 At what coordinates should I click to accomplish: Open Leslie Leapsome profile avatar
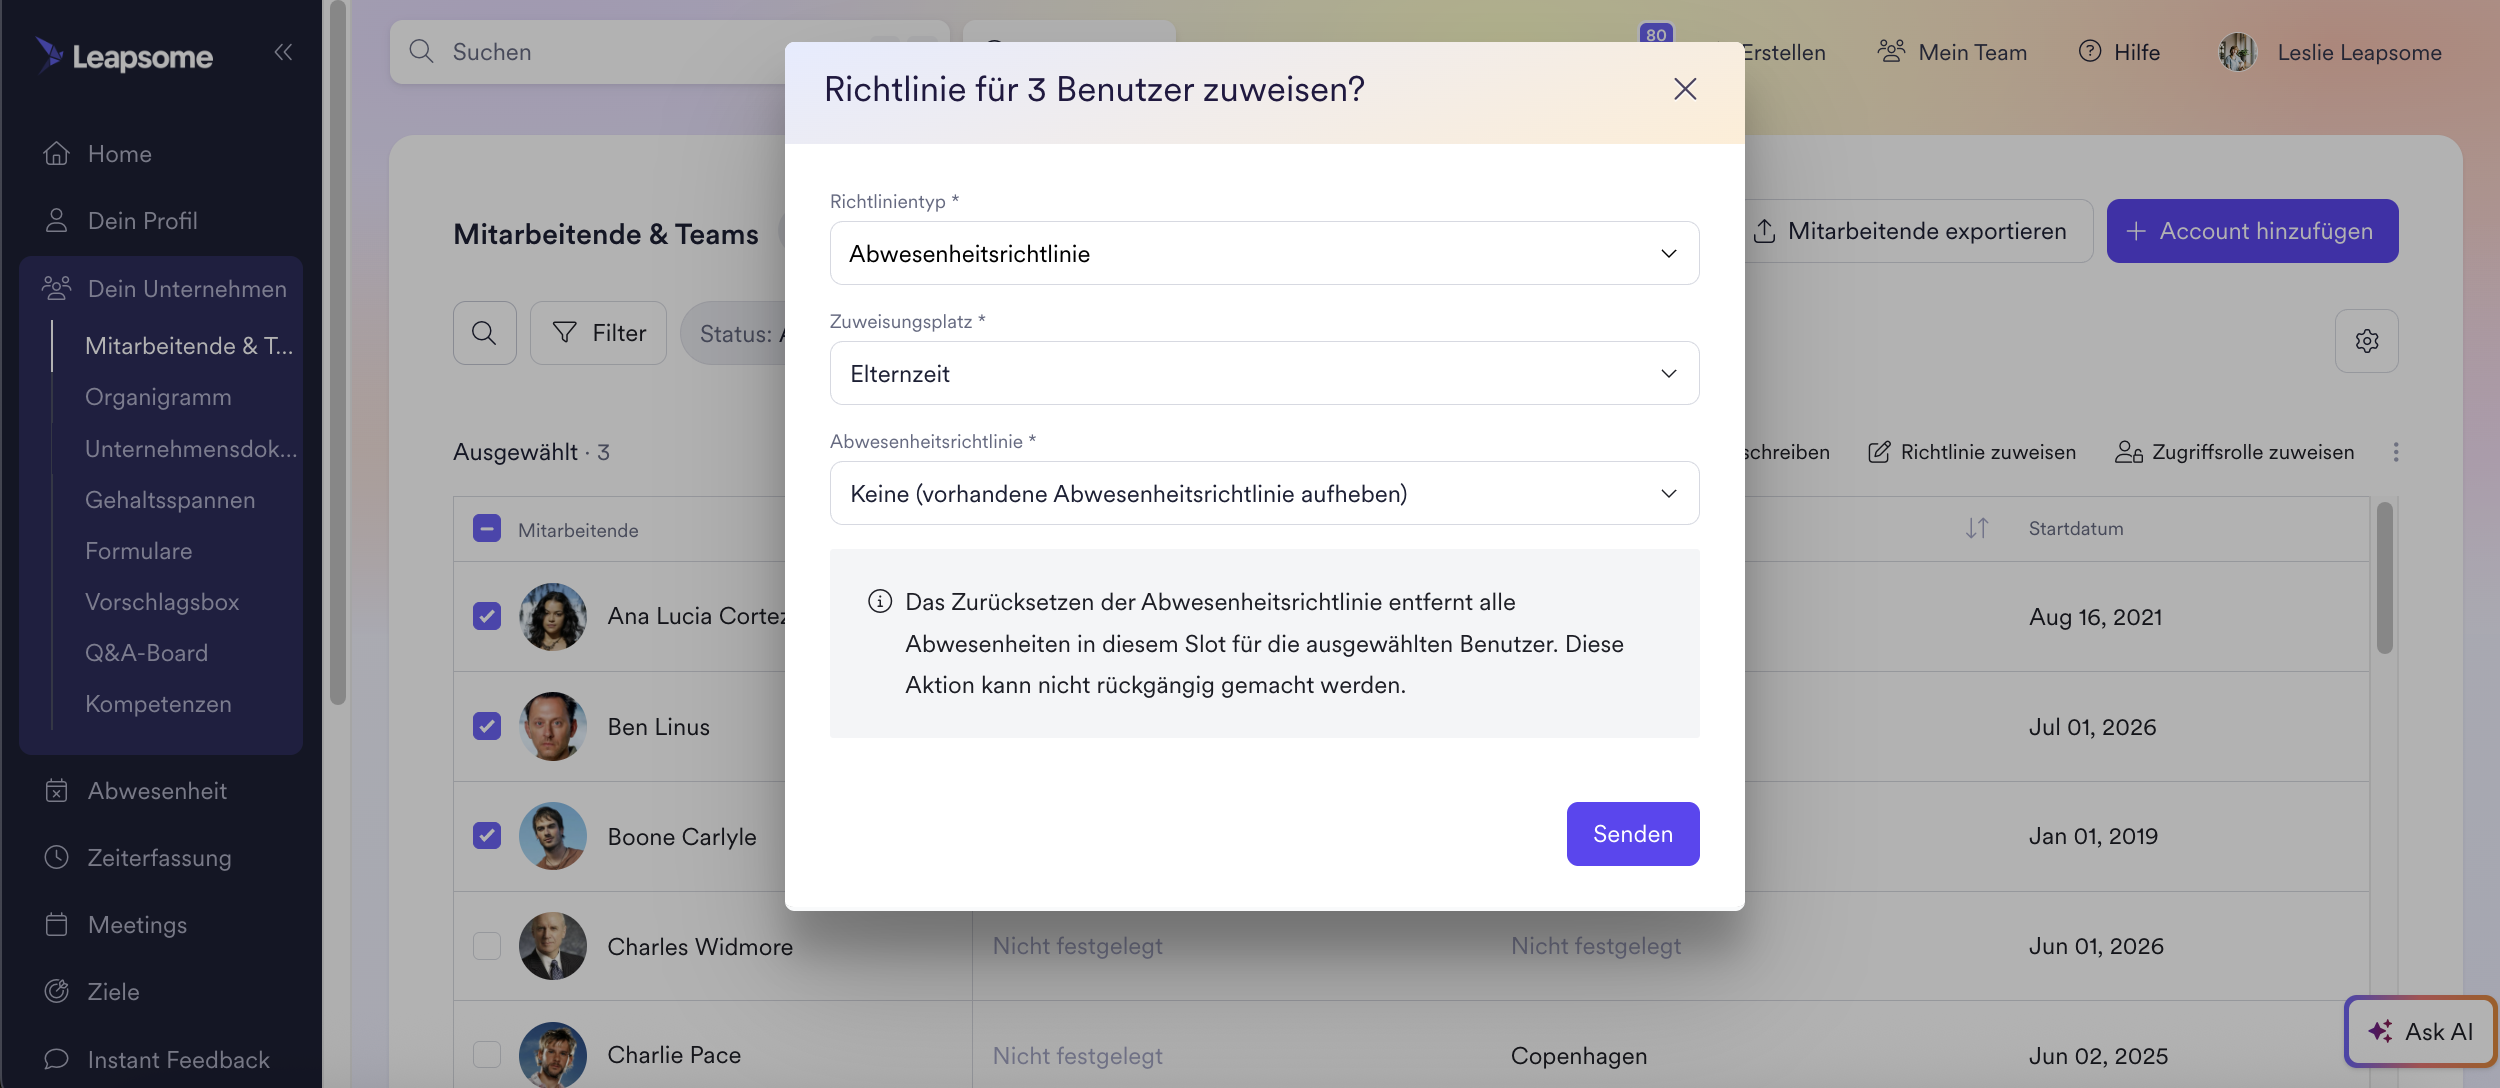(2237, 52)
